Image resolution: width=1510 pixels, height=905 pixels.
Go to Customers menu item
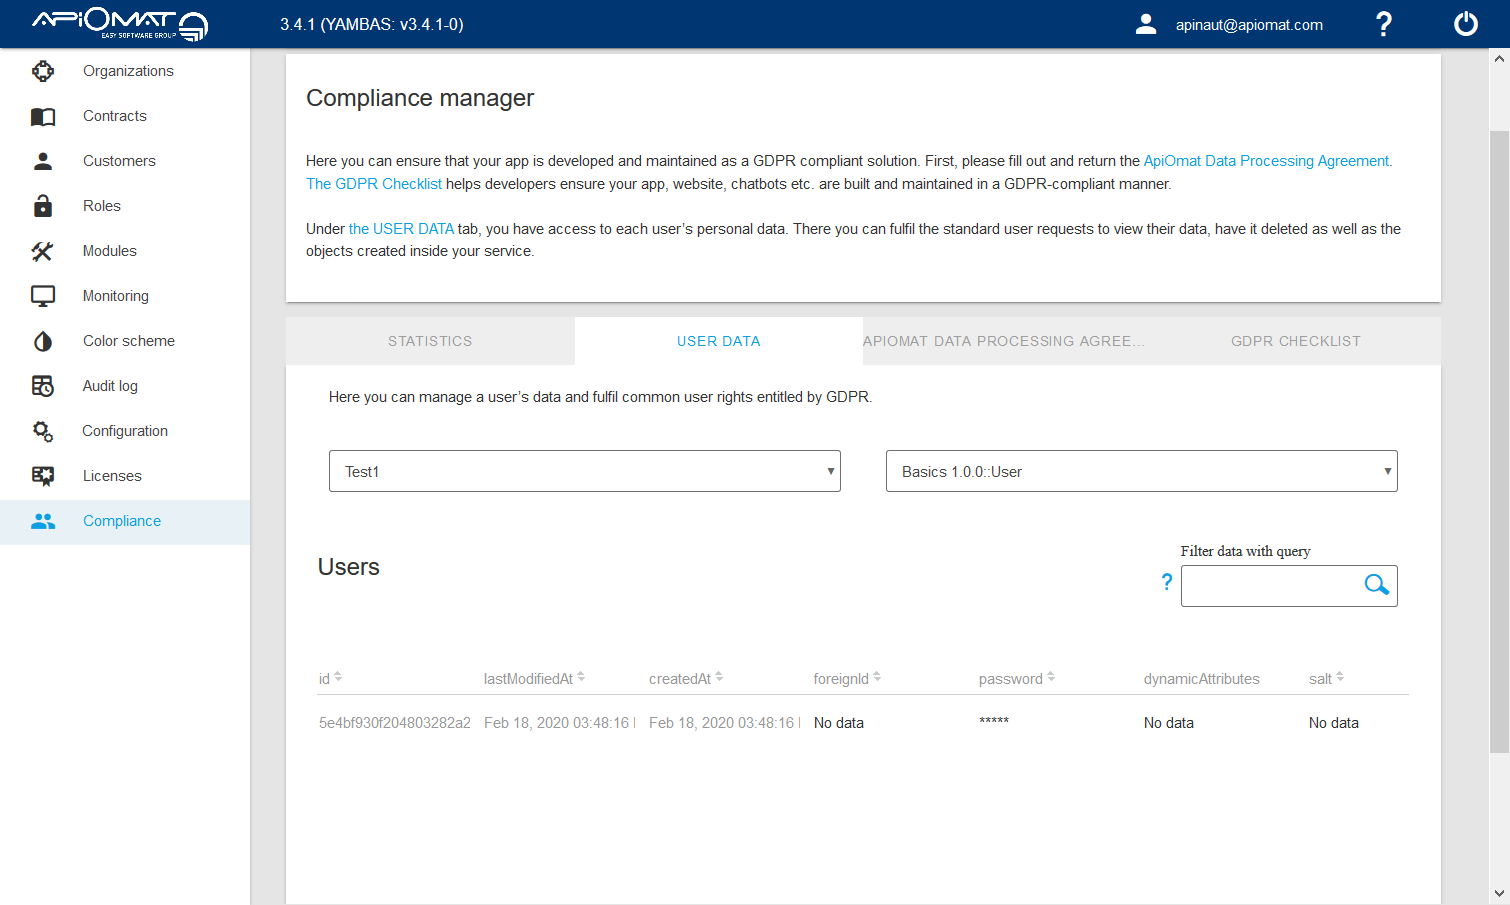pos(125,161)
